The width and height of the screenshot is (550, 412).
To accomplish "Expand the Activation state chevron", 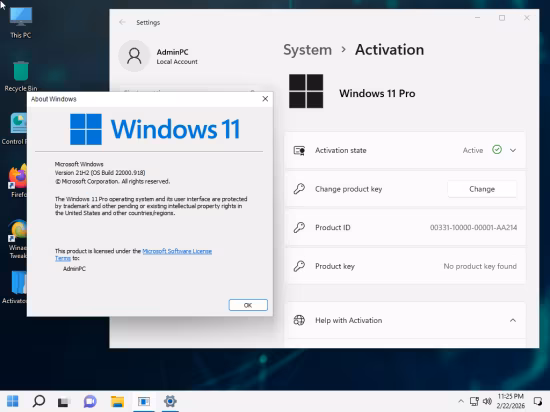I will (513, 150).
